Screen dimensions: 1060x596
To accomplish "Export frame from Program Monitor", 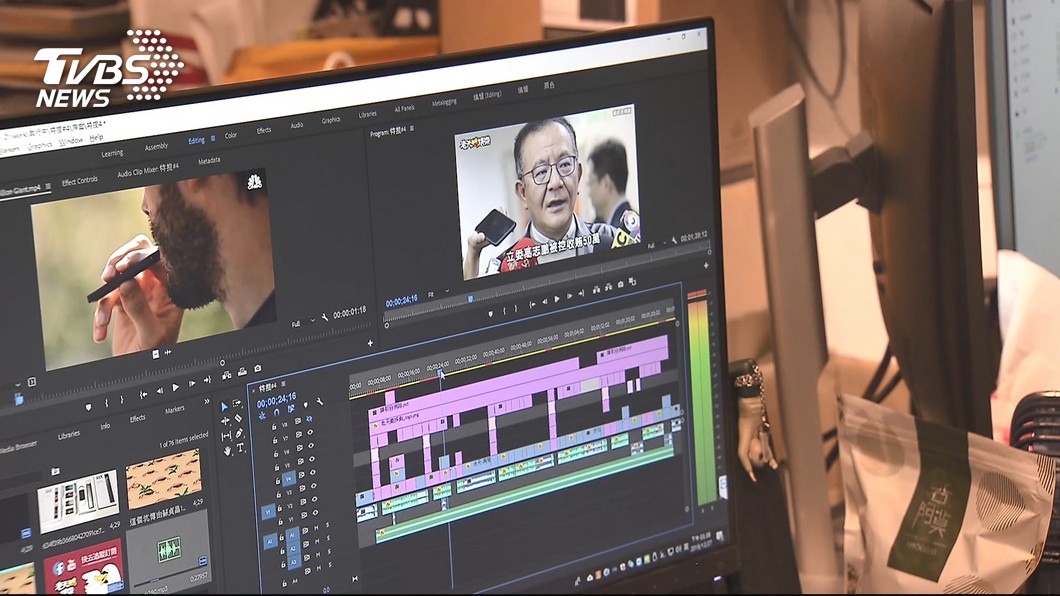I will coord(621,284).
